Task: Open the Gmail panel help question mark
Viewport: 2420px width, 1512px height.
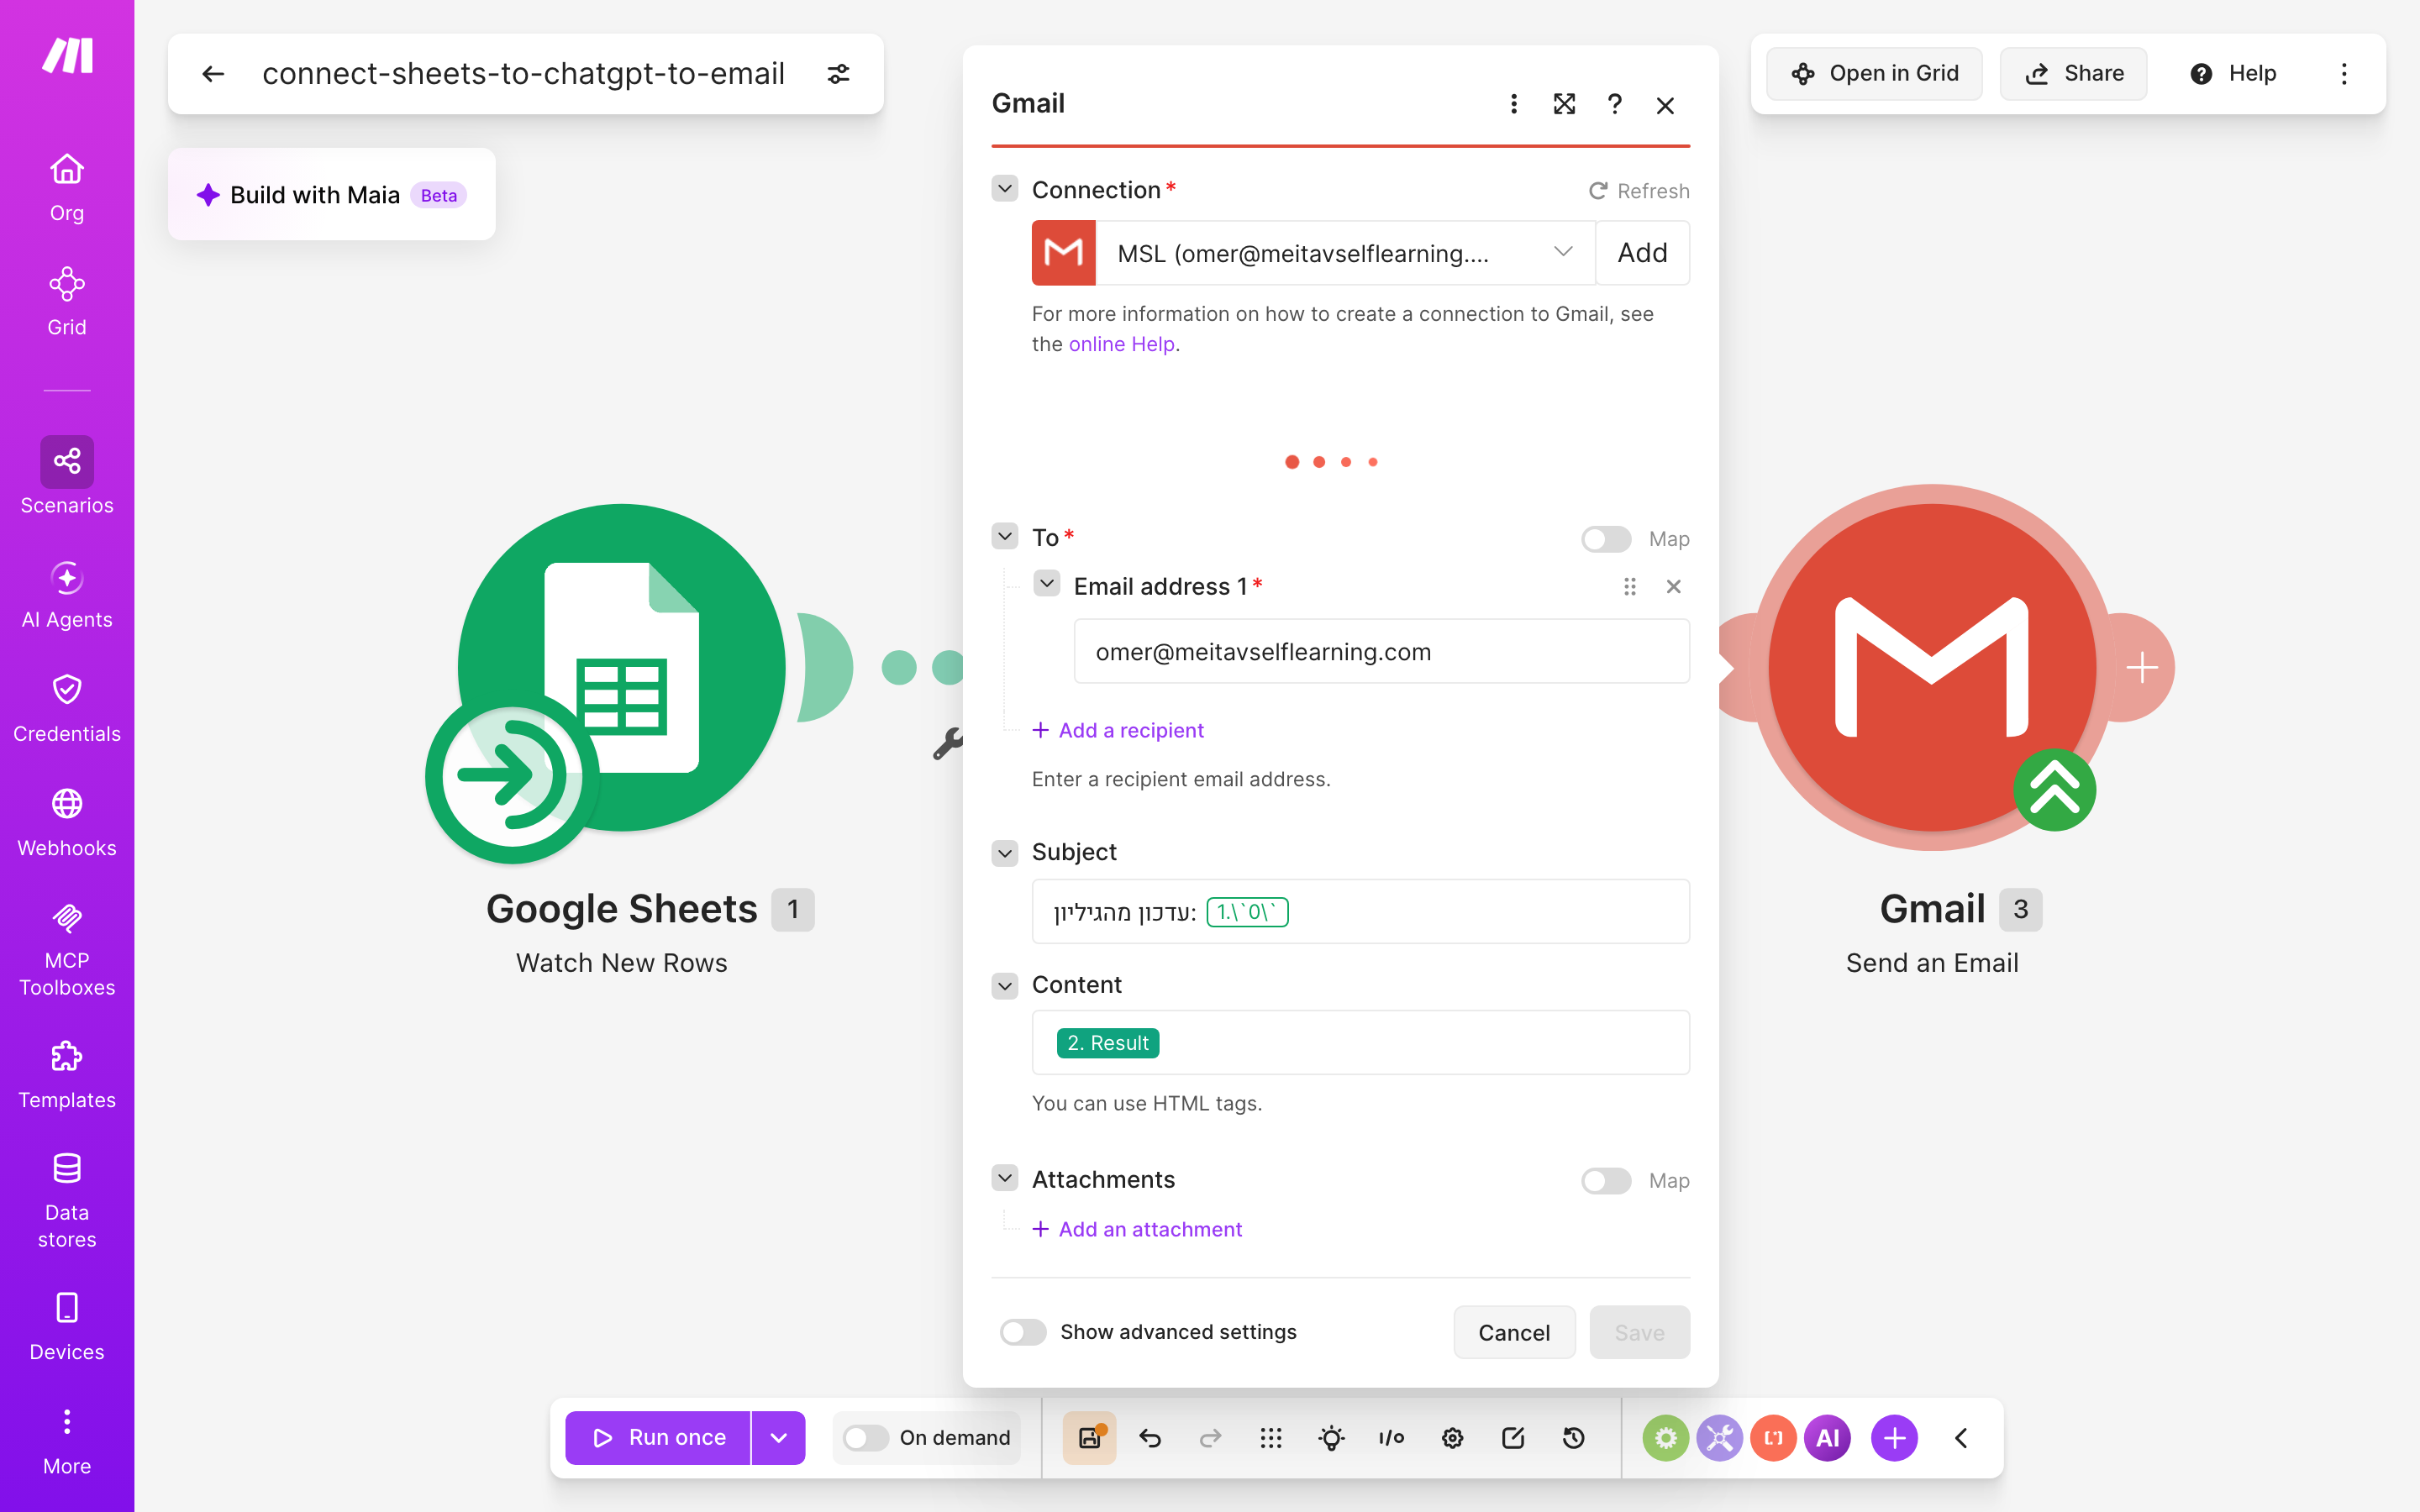Action: pos(1614,104)
